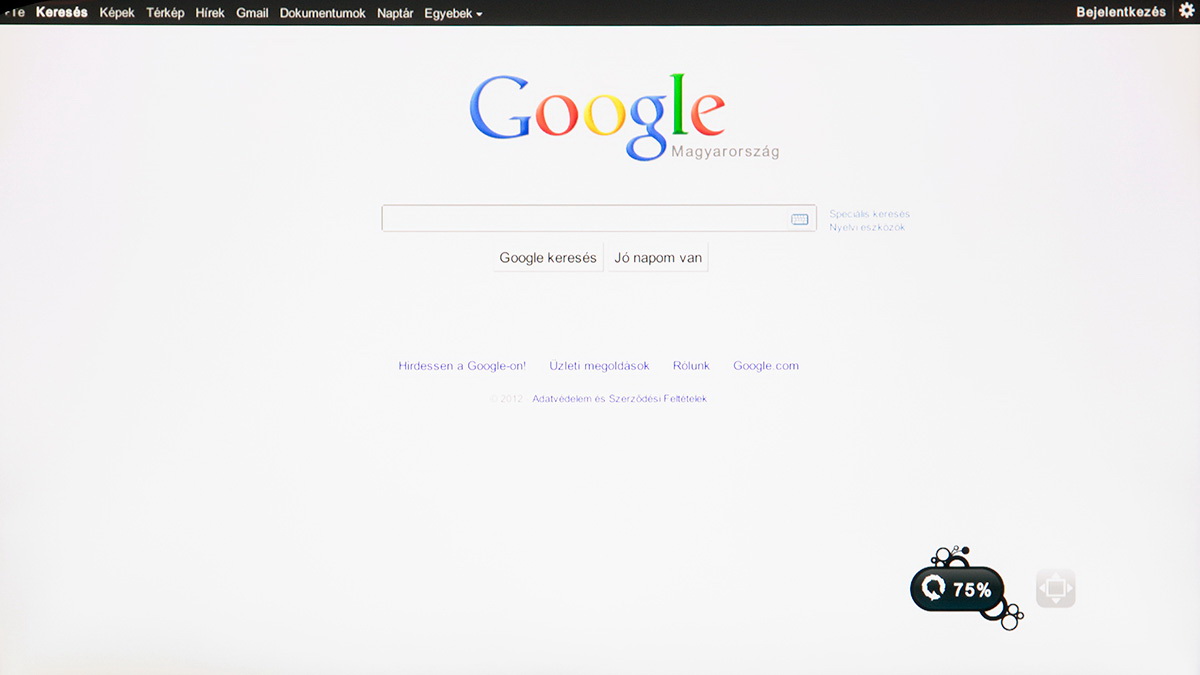Screen dimensions: 1200x675
Task: Go to Hírek in the top bar
Action: coord(210,13)
